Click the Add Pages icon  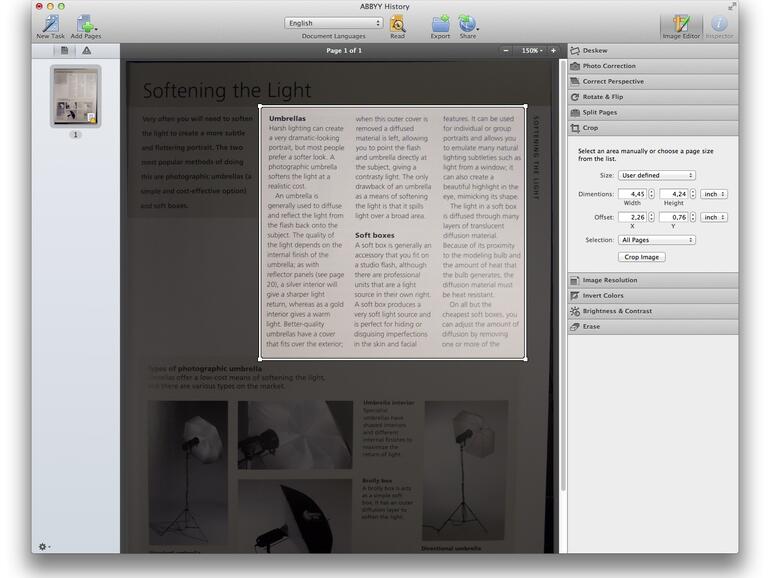click(86, 24)
